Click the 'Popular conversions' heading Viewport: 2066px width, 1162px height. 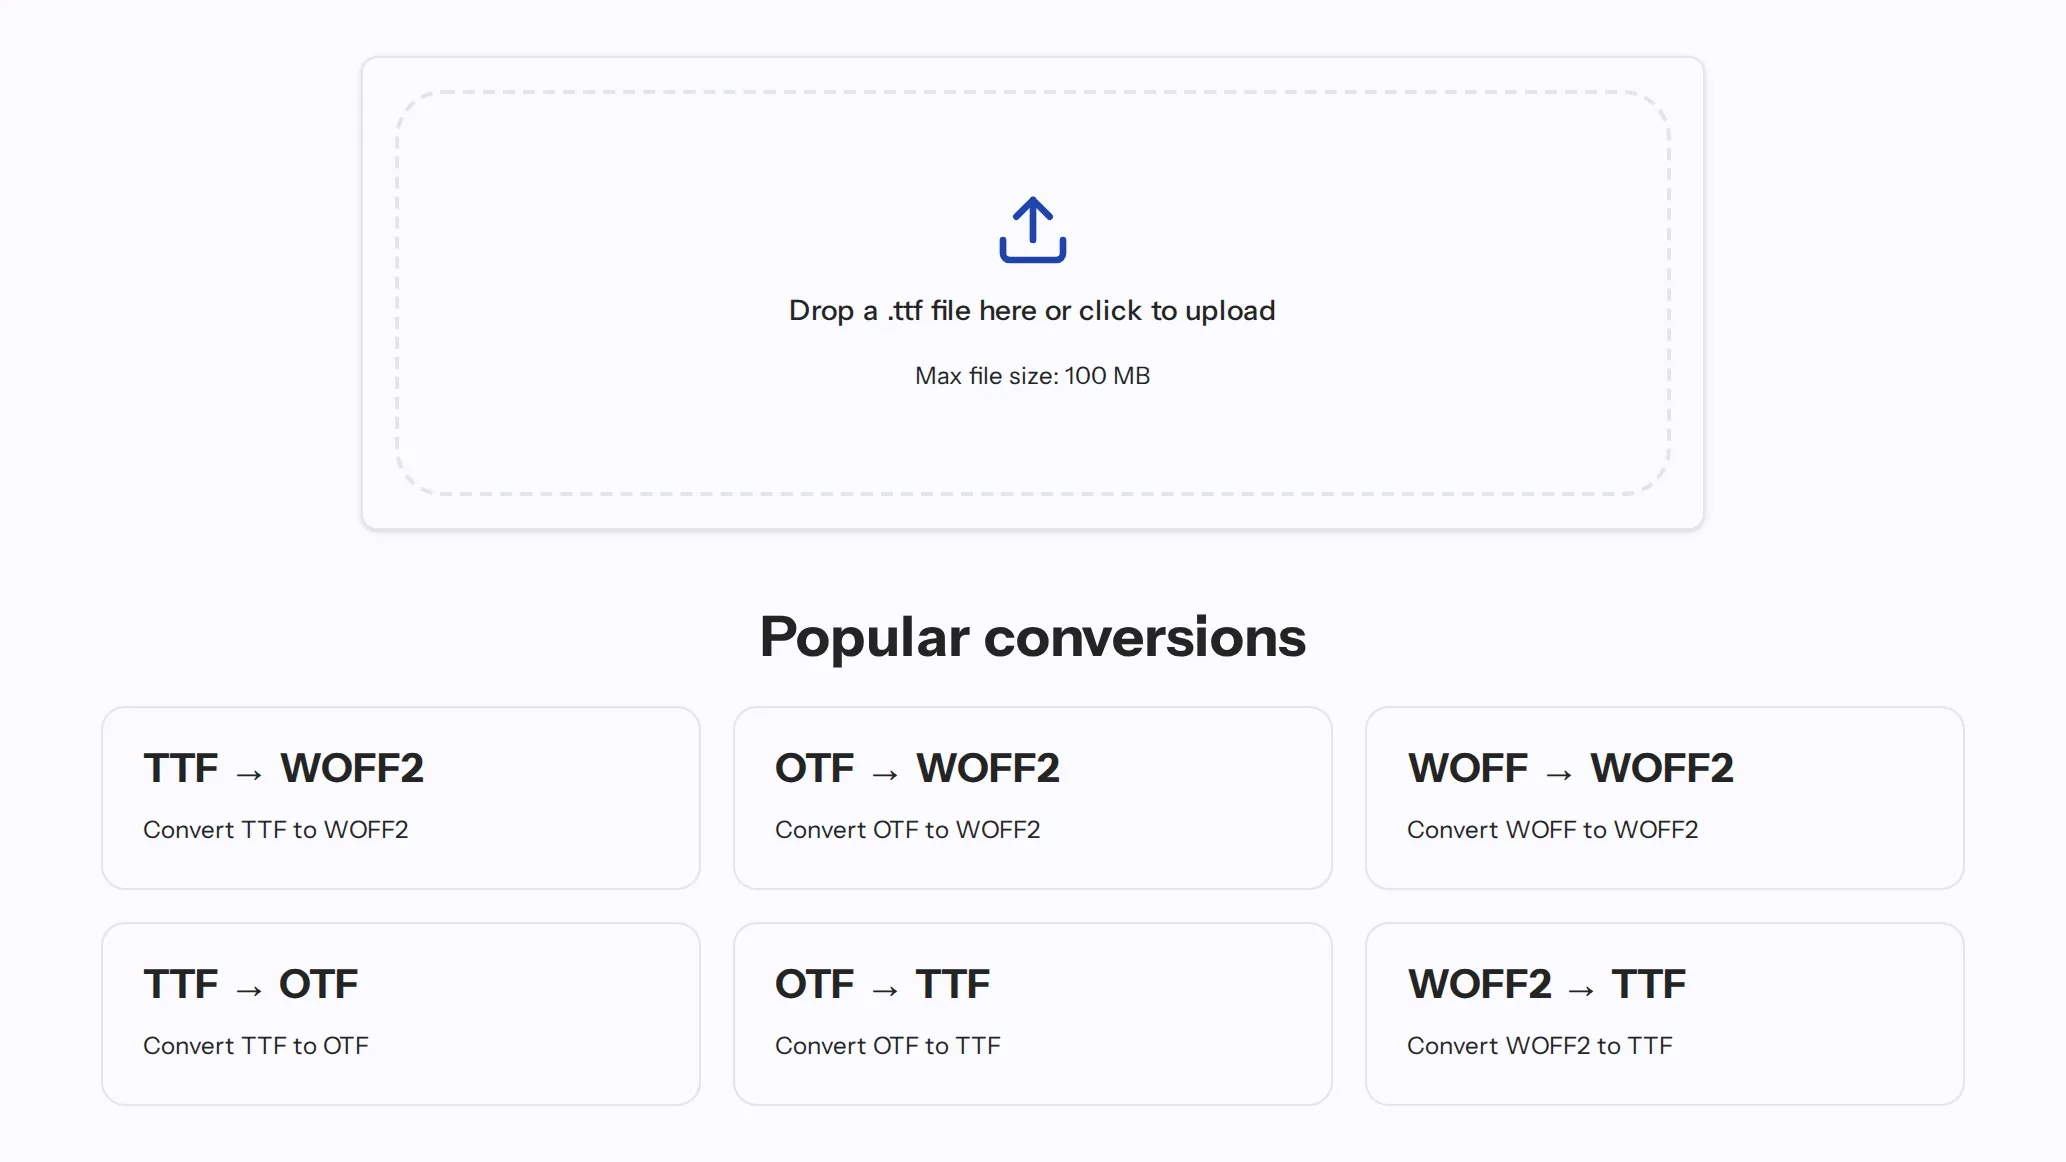tap(1033, 637)
